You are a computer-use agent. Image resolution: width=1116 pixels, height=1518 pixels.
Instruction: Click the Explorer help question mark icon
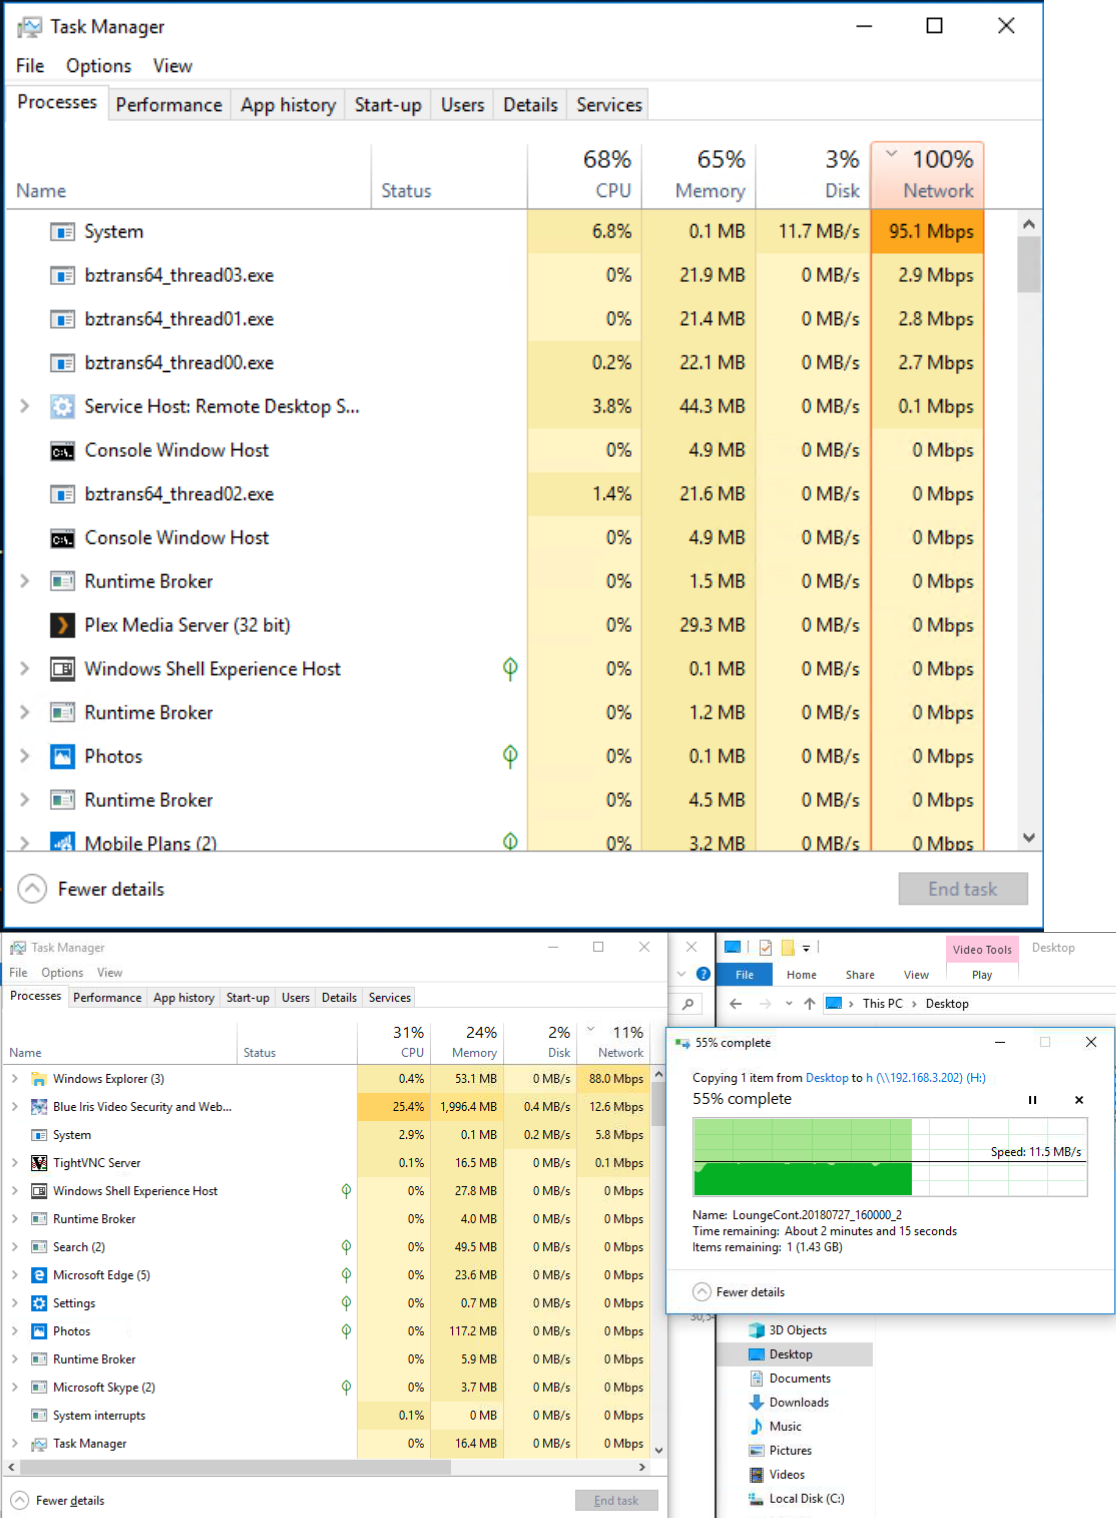point(703,974)
